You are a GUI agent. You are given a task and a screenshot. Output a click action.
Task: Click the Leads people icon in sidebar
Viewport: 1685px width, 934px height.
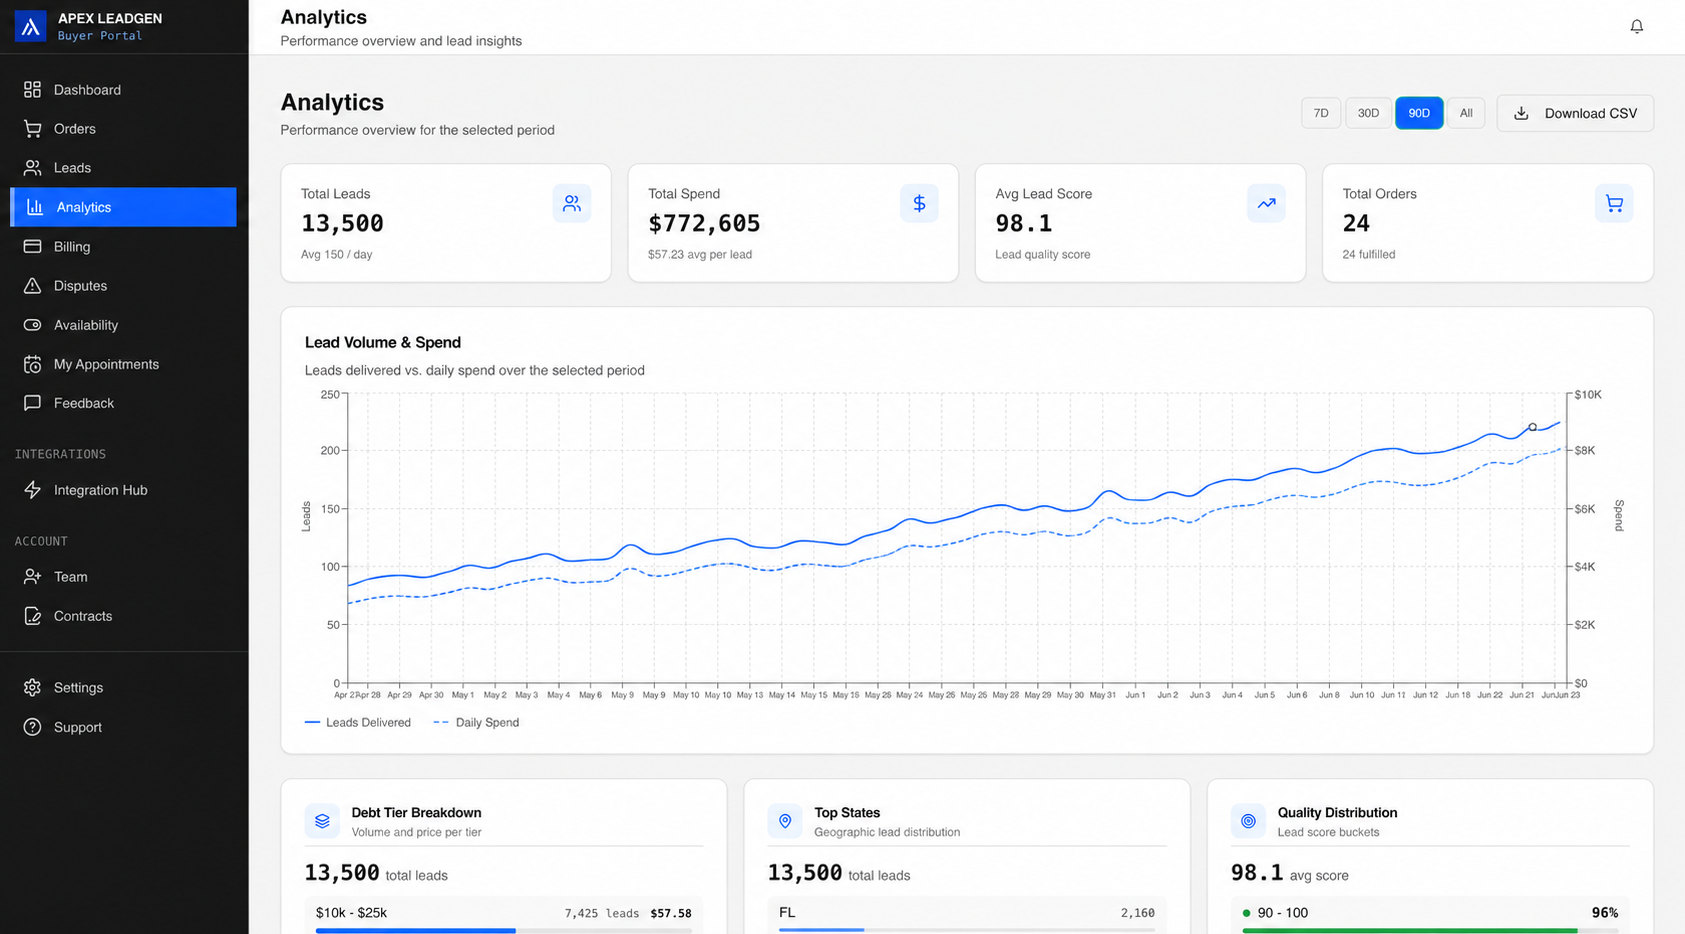(32, 168)
